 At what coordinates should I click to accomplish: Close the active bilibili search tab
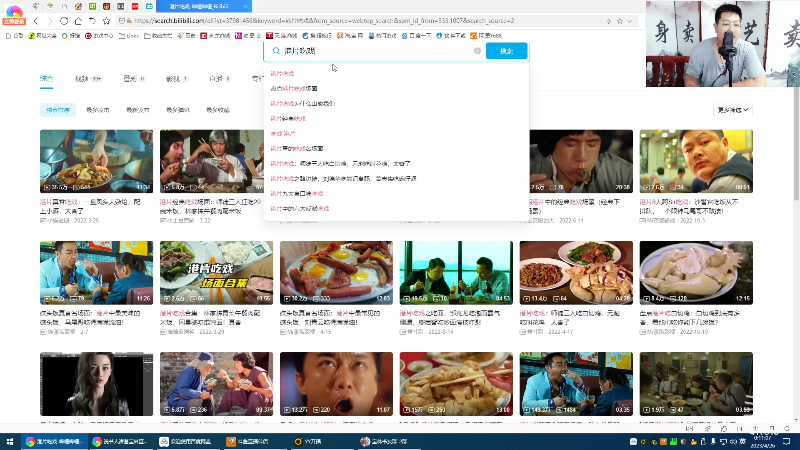[245, 6]
